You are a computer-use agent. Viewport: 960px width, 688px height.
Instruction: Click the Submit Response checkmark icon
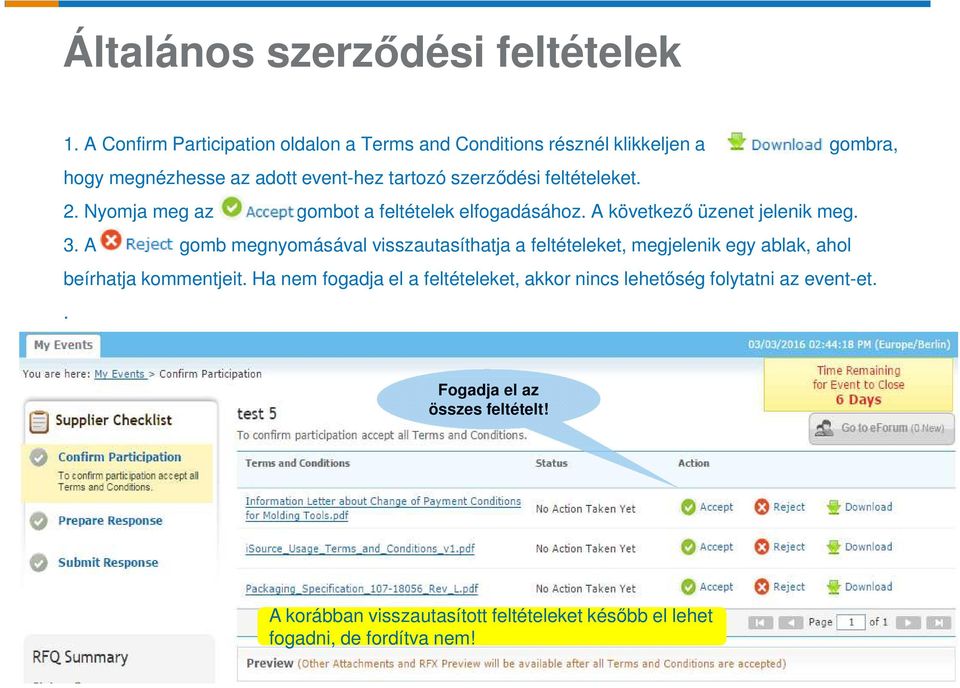(39, 563)
